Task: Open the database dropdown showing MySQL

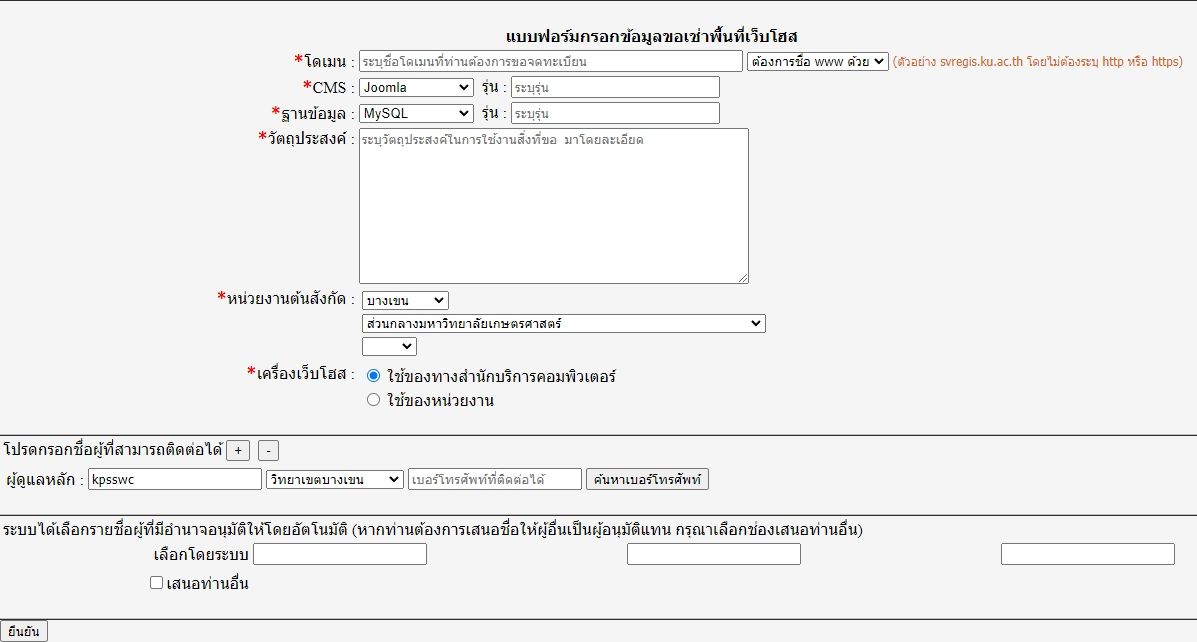Action: (x=416, y=113)
